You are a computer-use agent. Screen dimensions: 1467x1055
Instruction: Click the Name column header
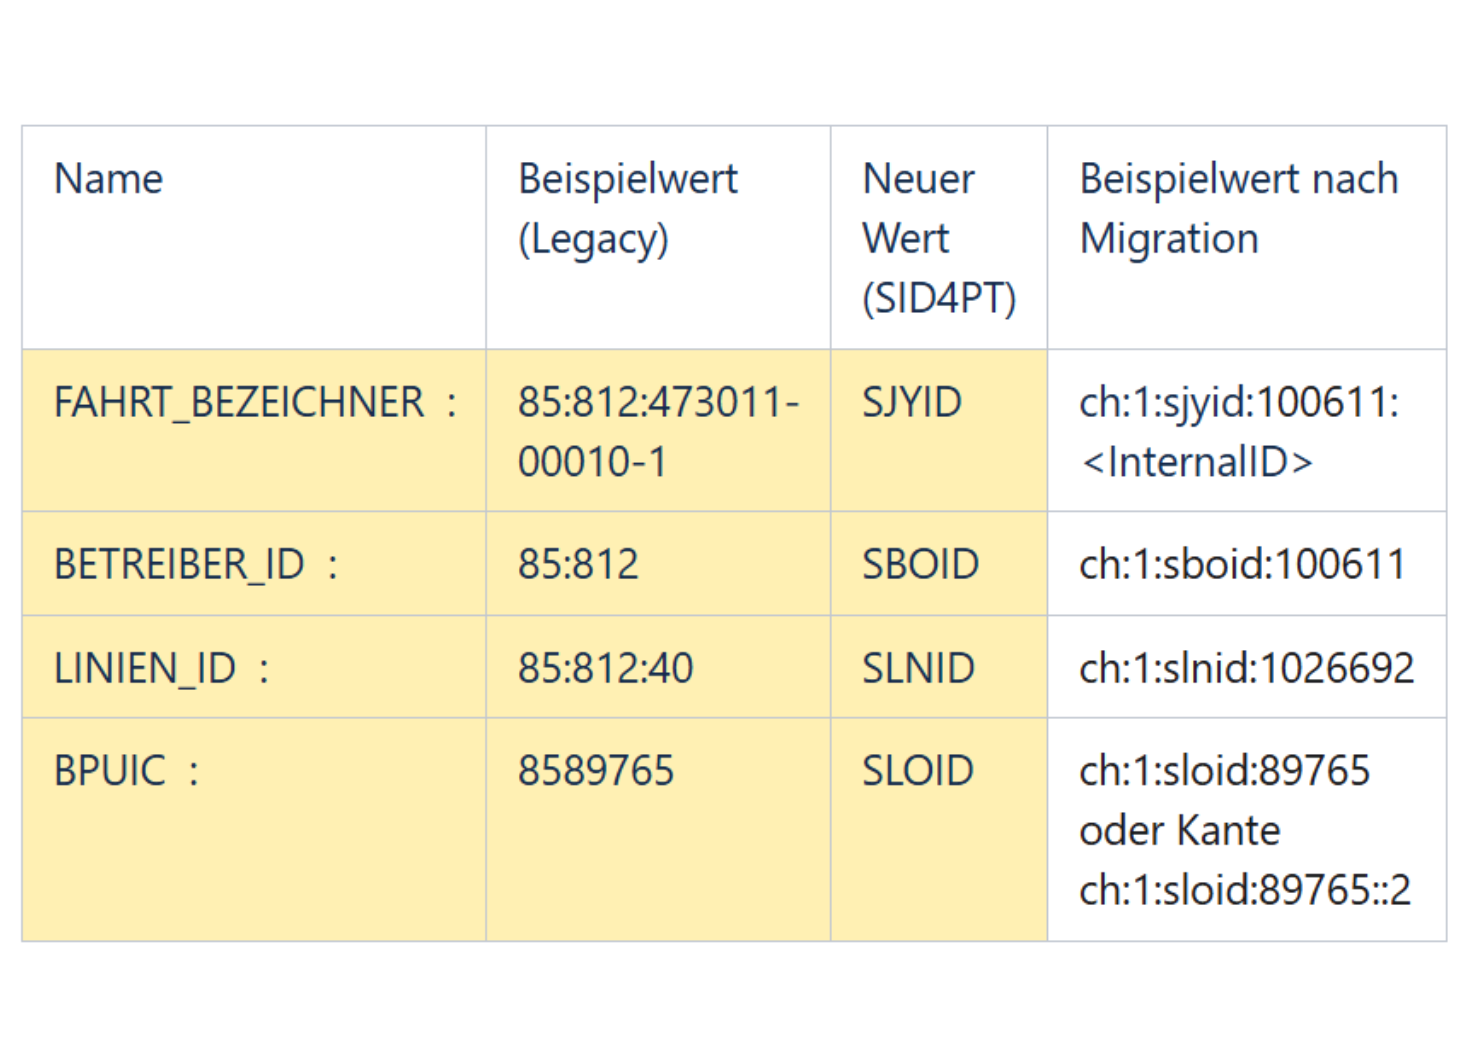pos(254,238)
